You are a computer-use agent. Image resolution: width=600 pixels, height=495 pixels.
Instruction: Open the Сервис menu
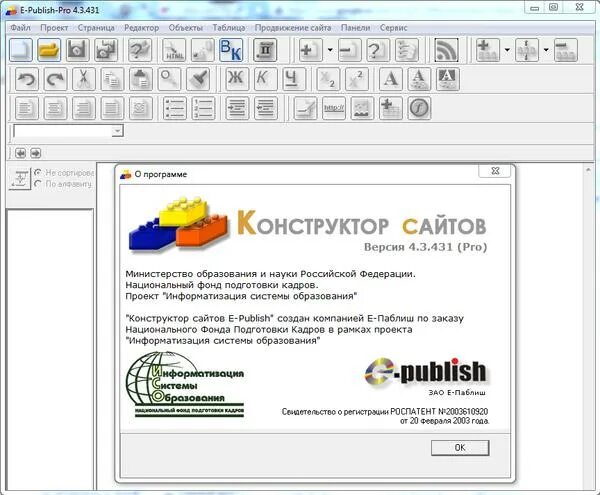coord(393,28)
